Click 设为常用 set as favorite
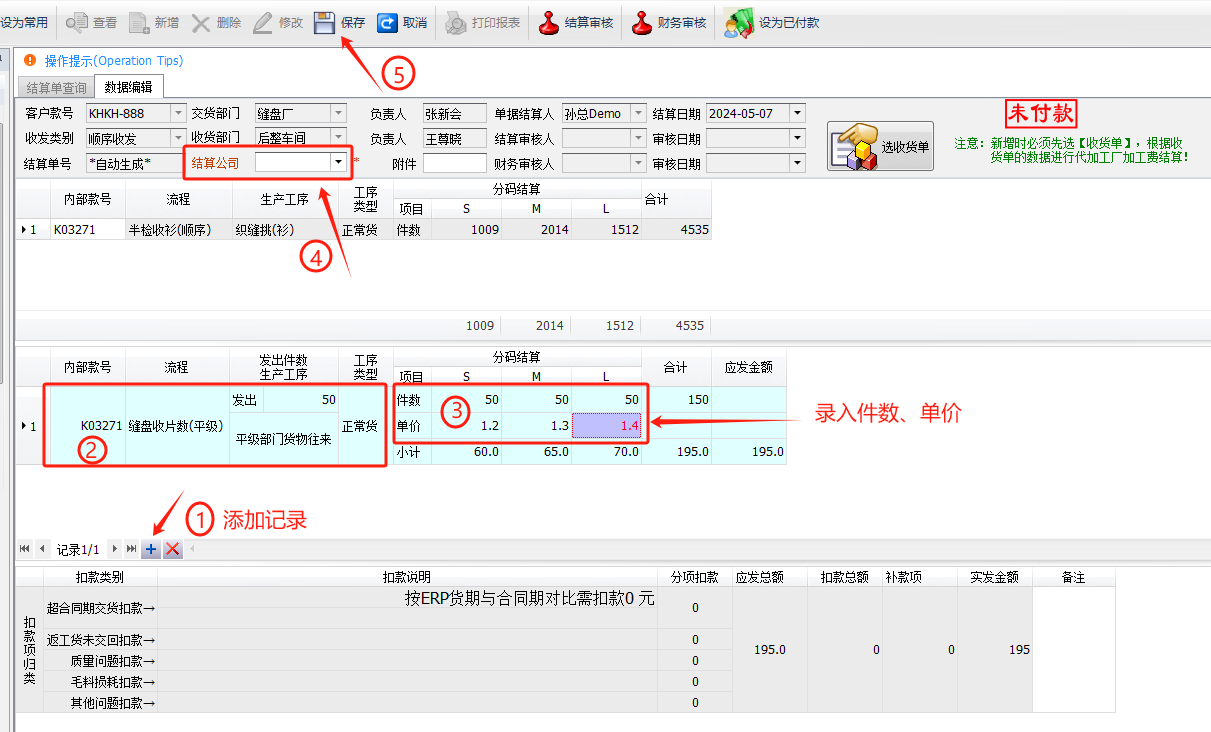 [24, 22]
